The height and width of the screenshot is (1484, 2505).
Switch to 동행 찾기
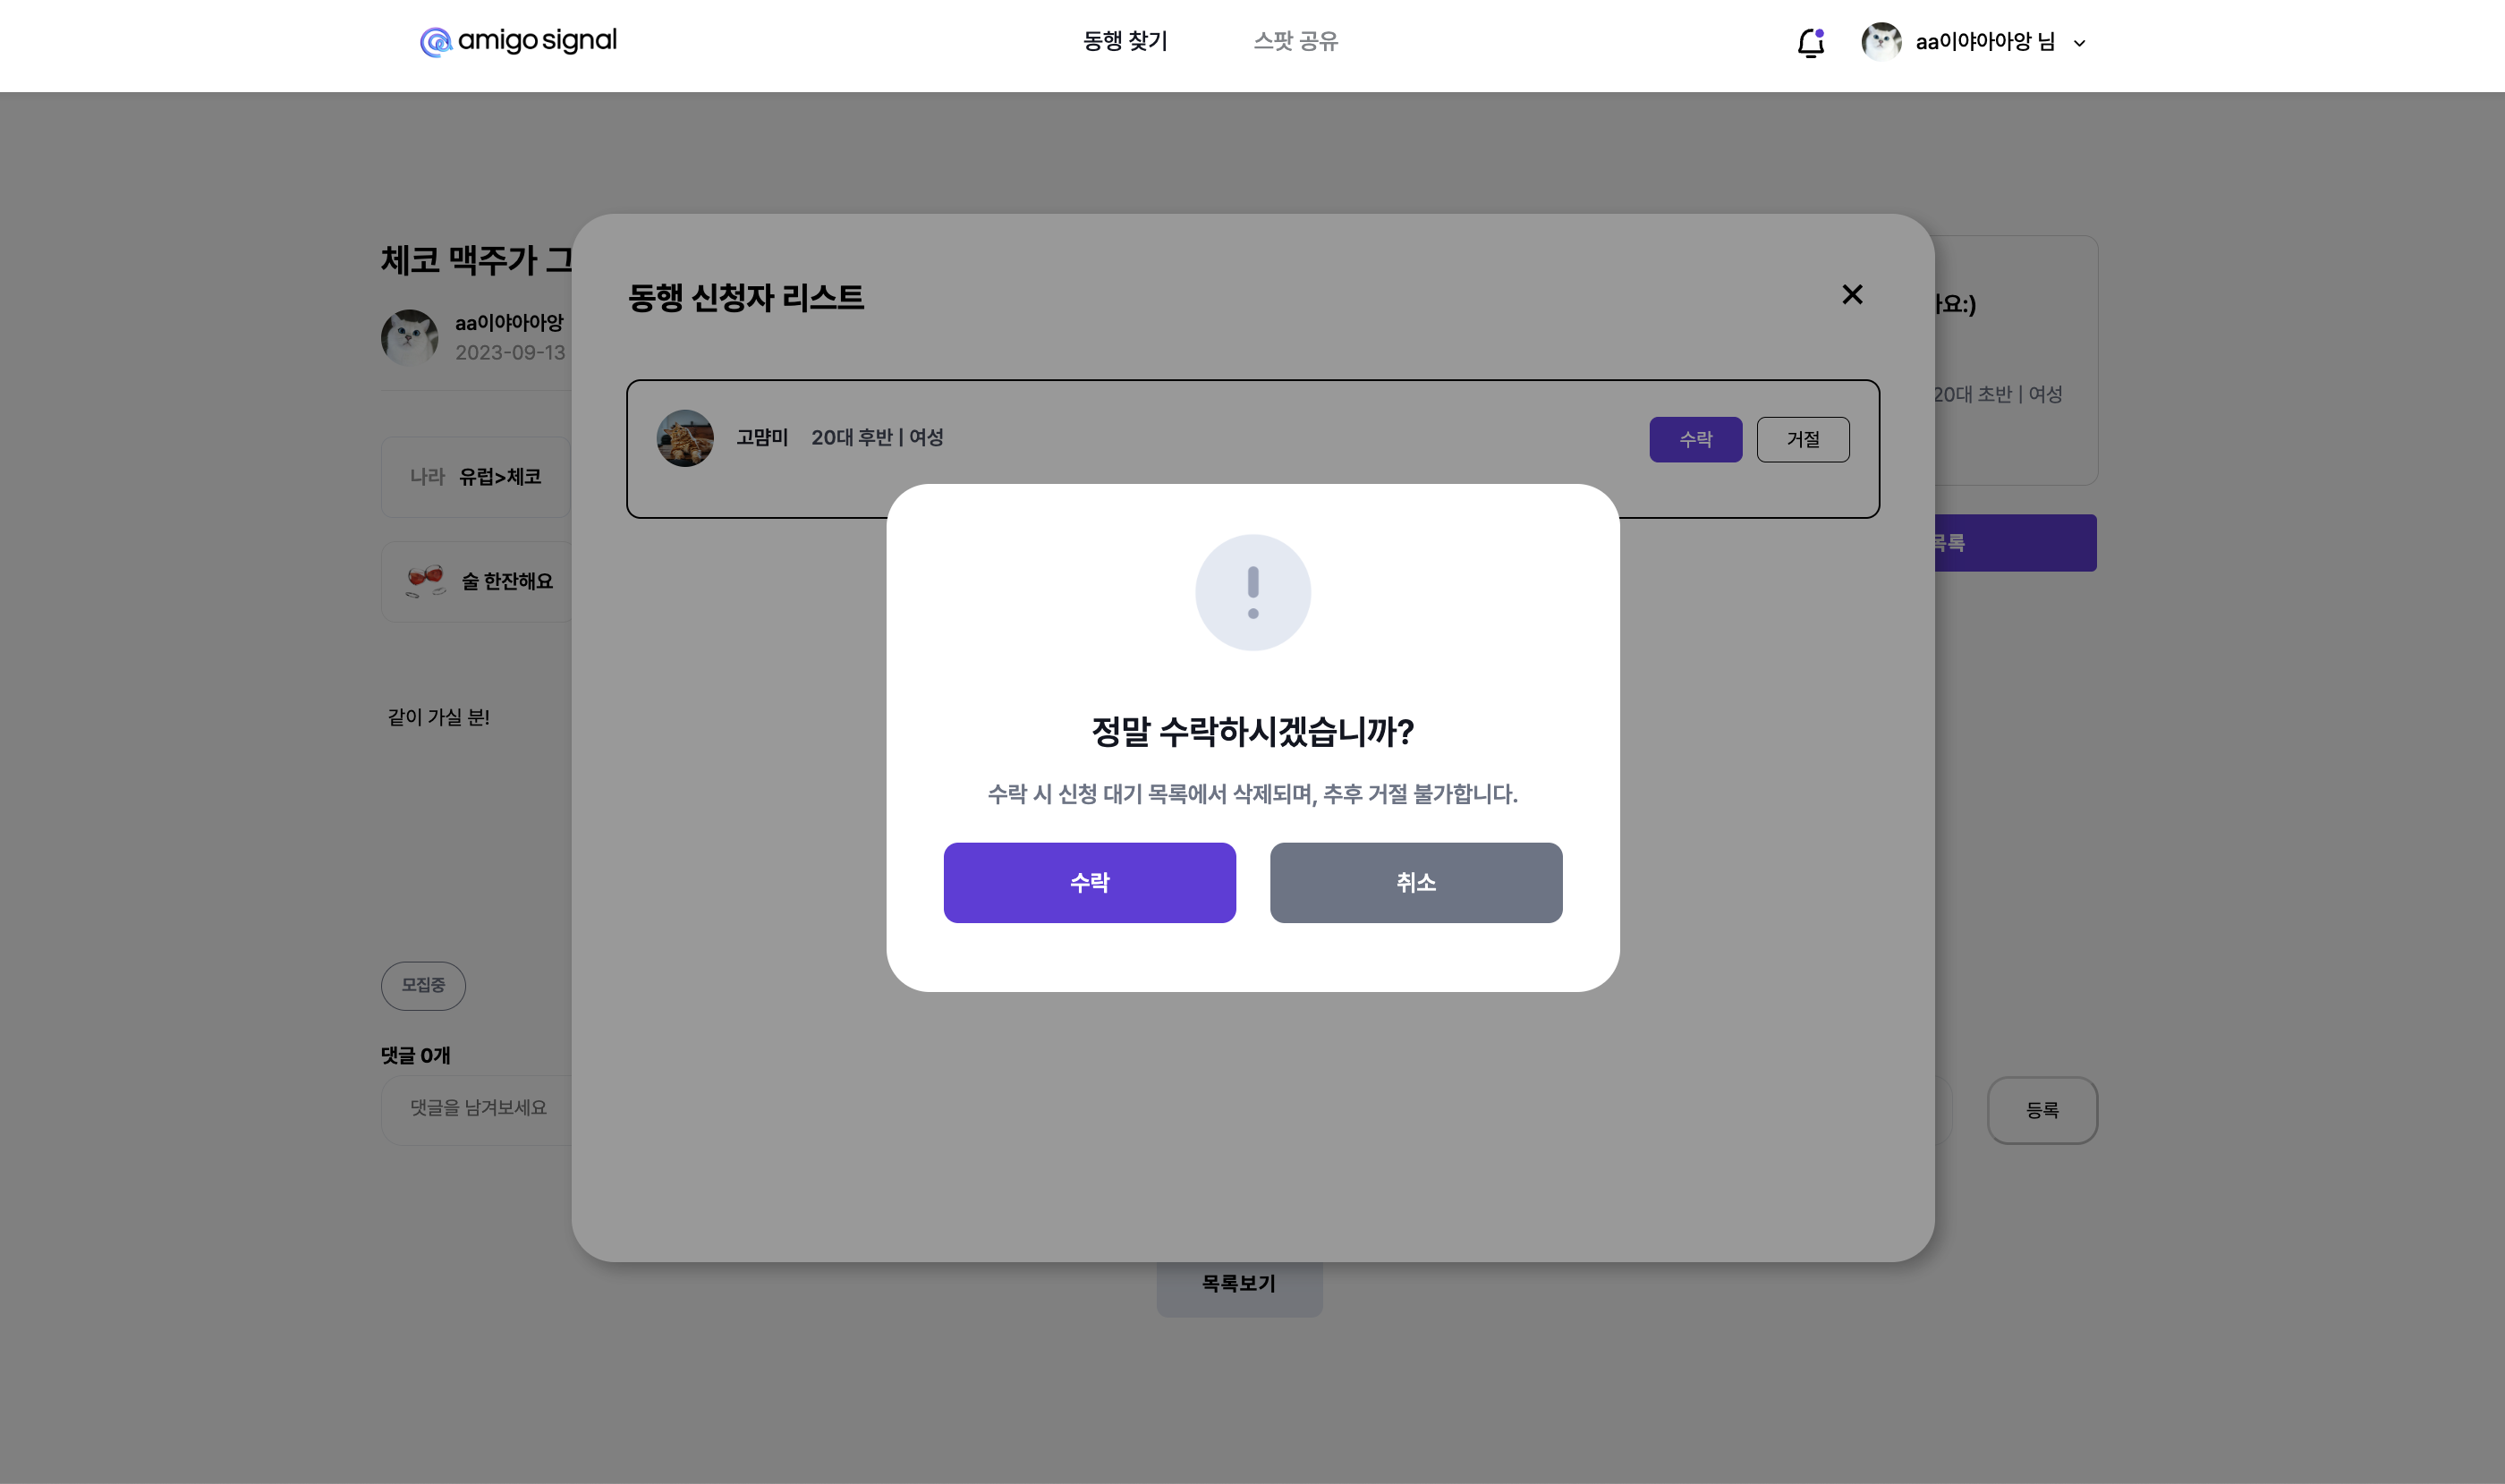tap(1124, 41)
